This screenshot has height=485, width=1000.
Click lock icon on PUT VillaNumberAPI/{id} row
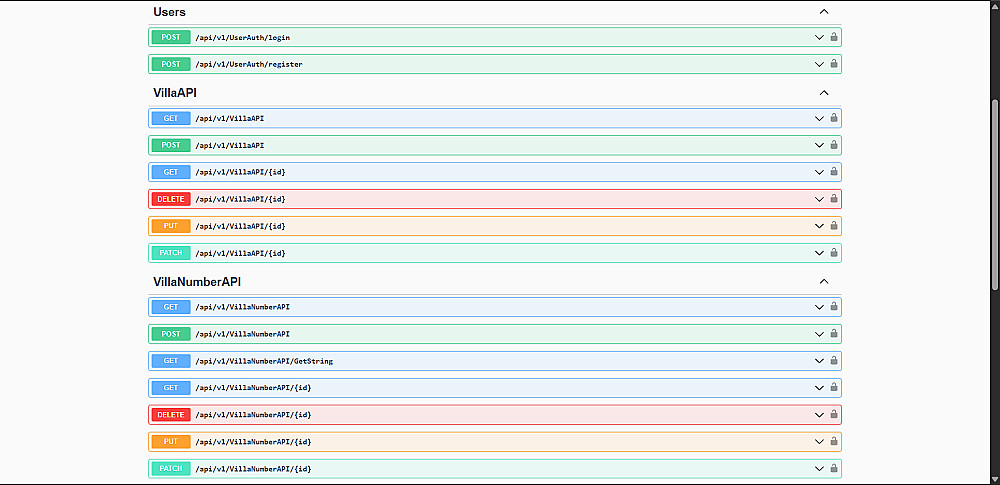click(x=834, y=442)
